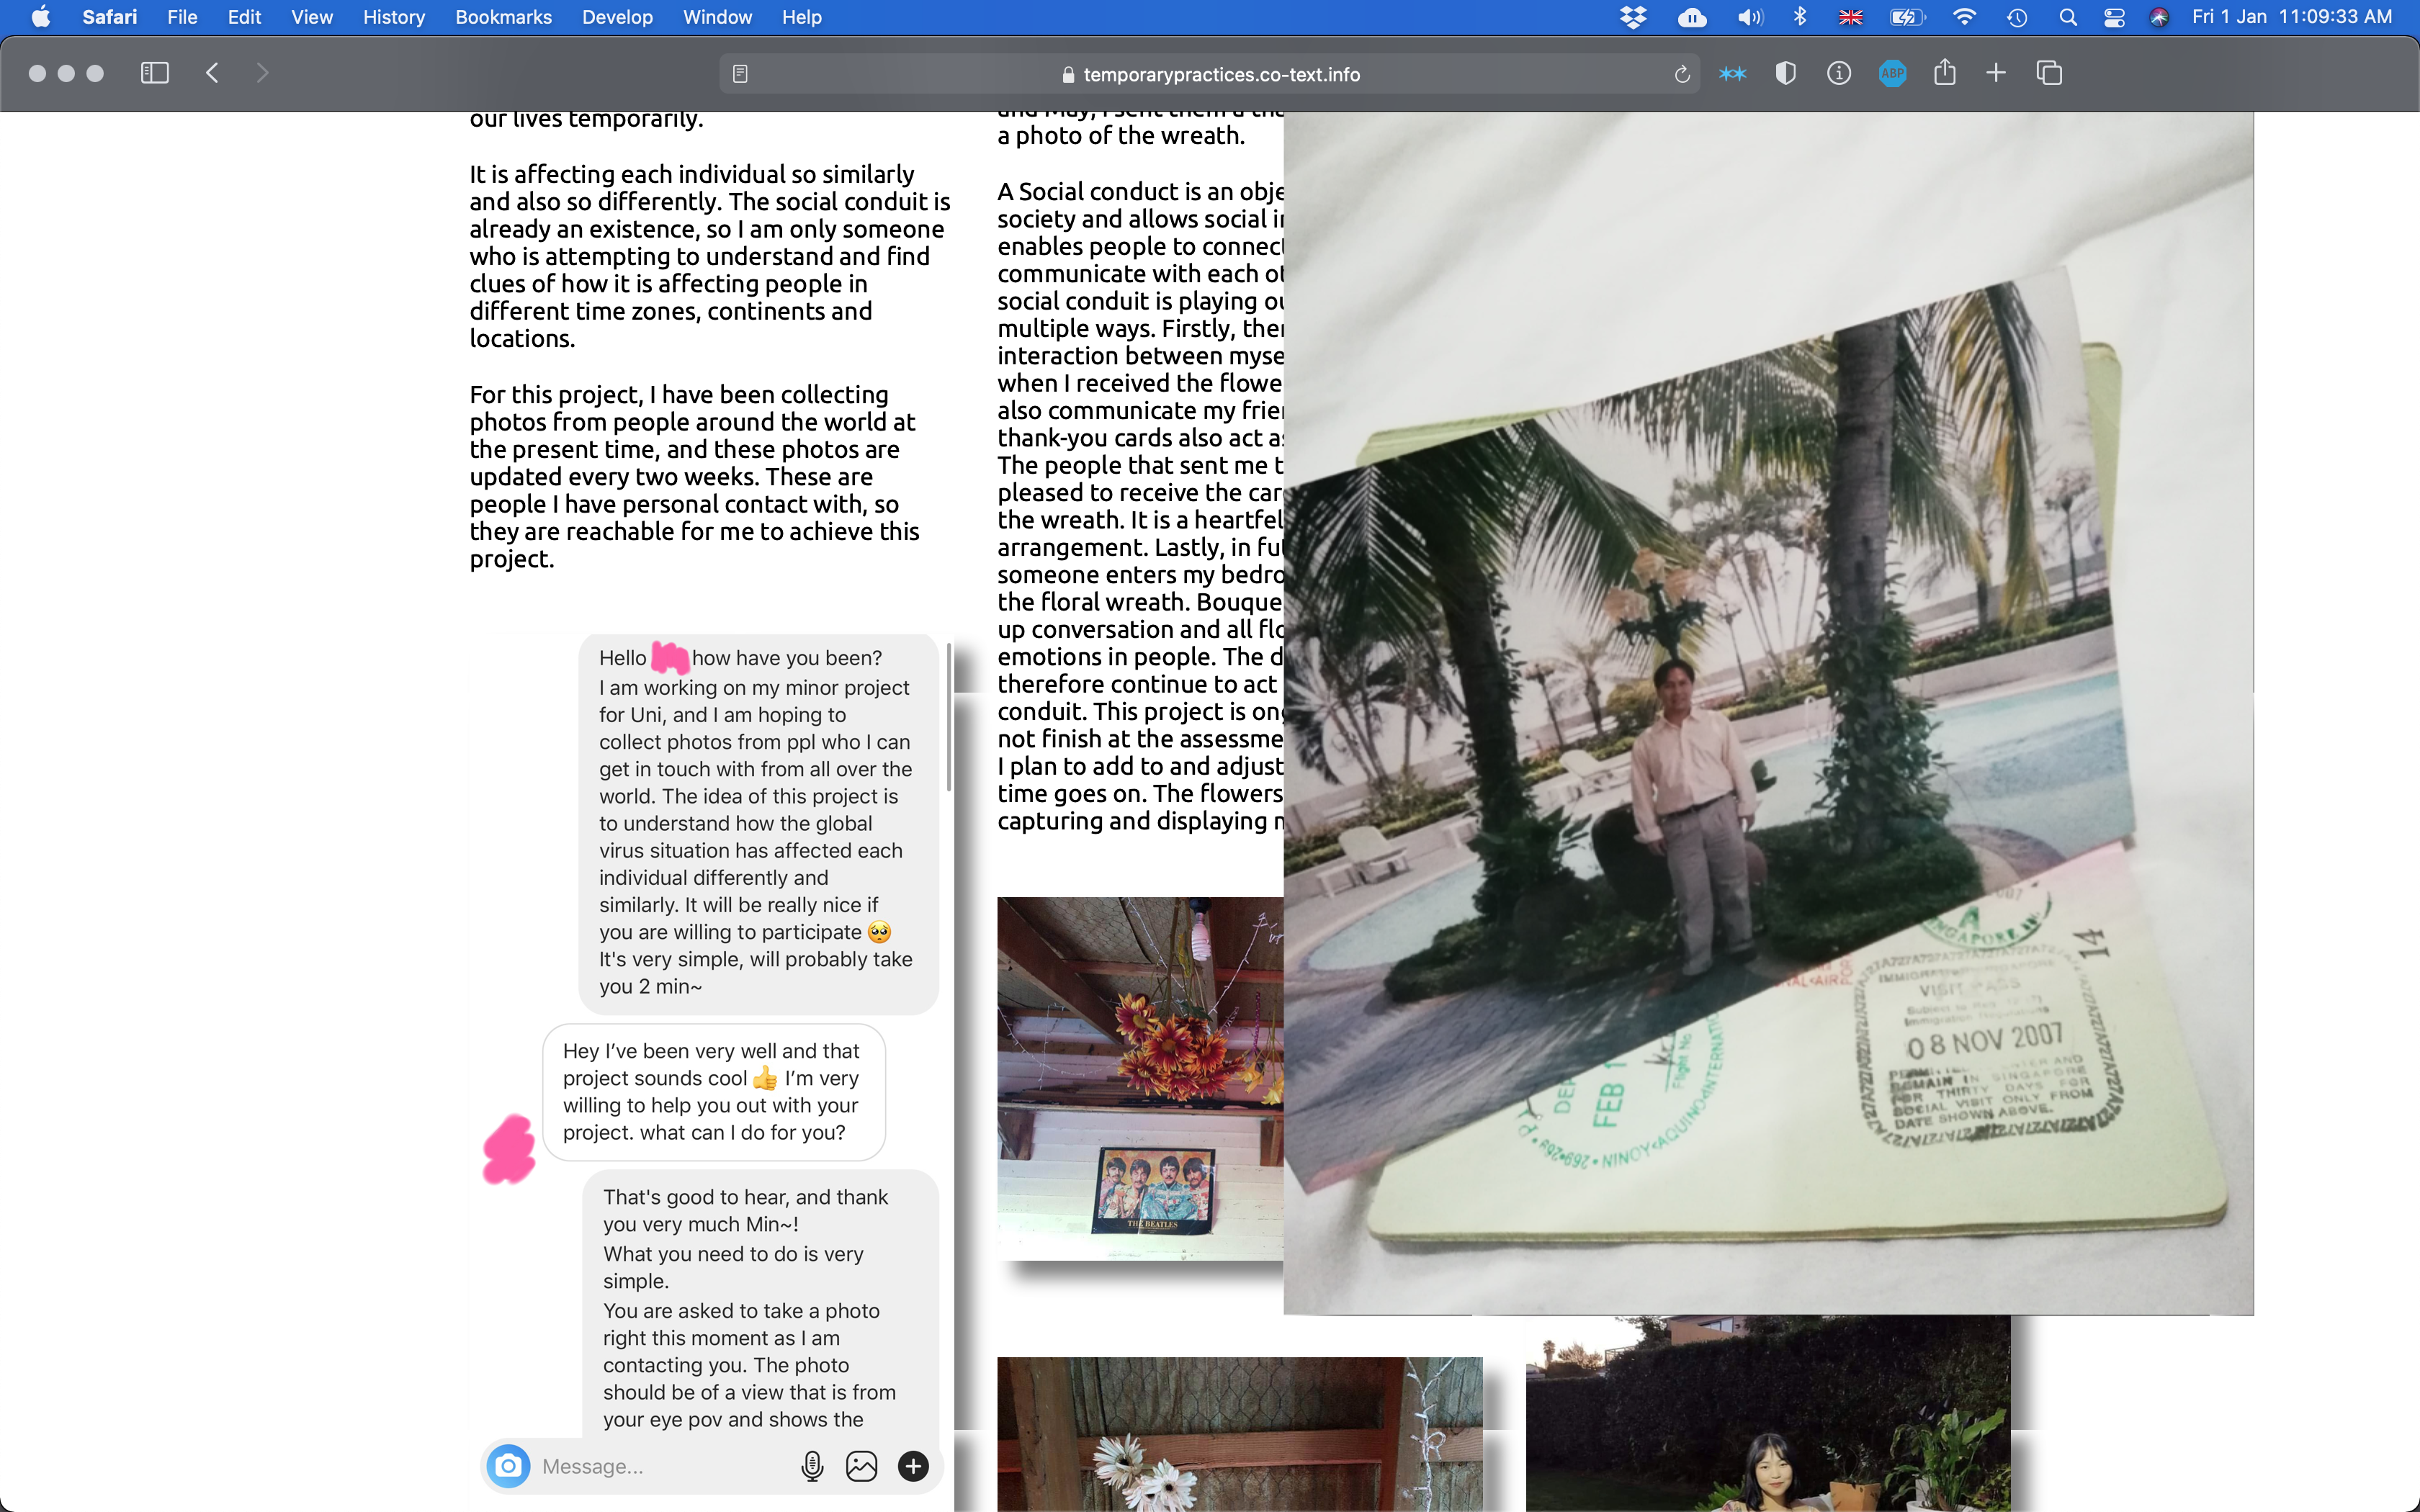
Task: Open the Wi-Fi menu
Action: coord(1964,17)
